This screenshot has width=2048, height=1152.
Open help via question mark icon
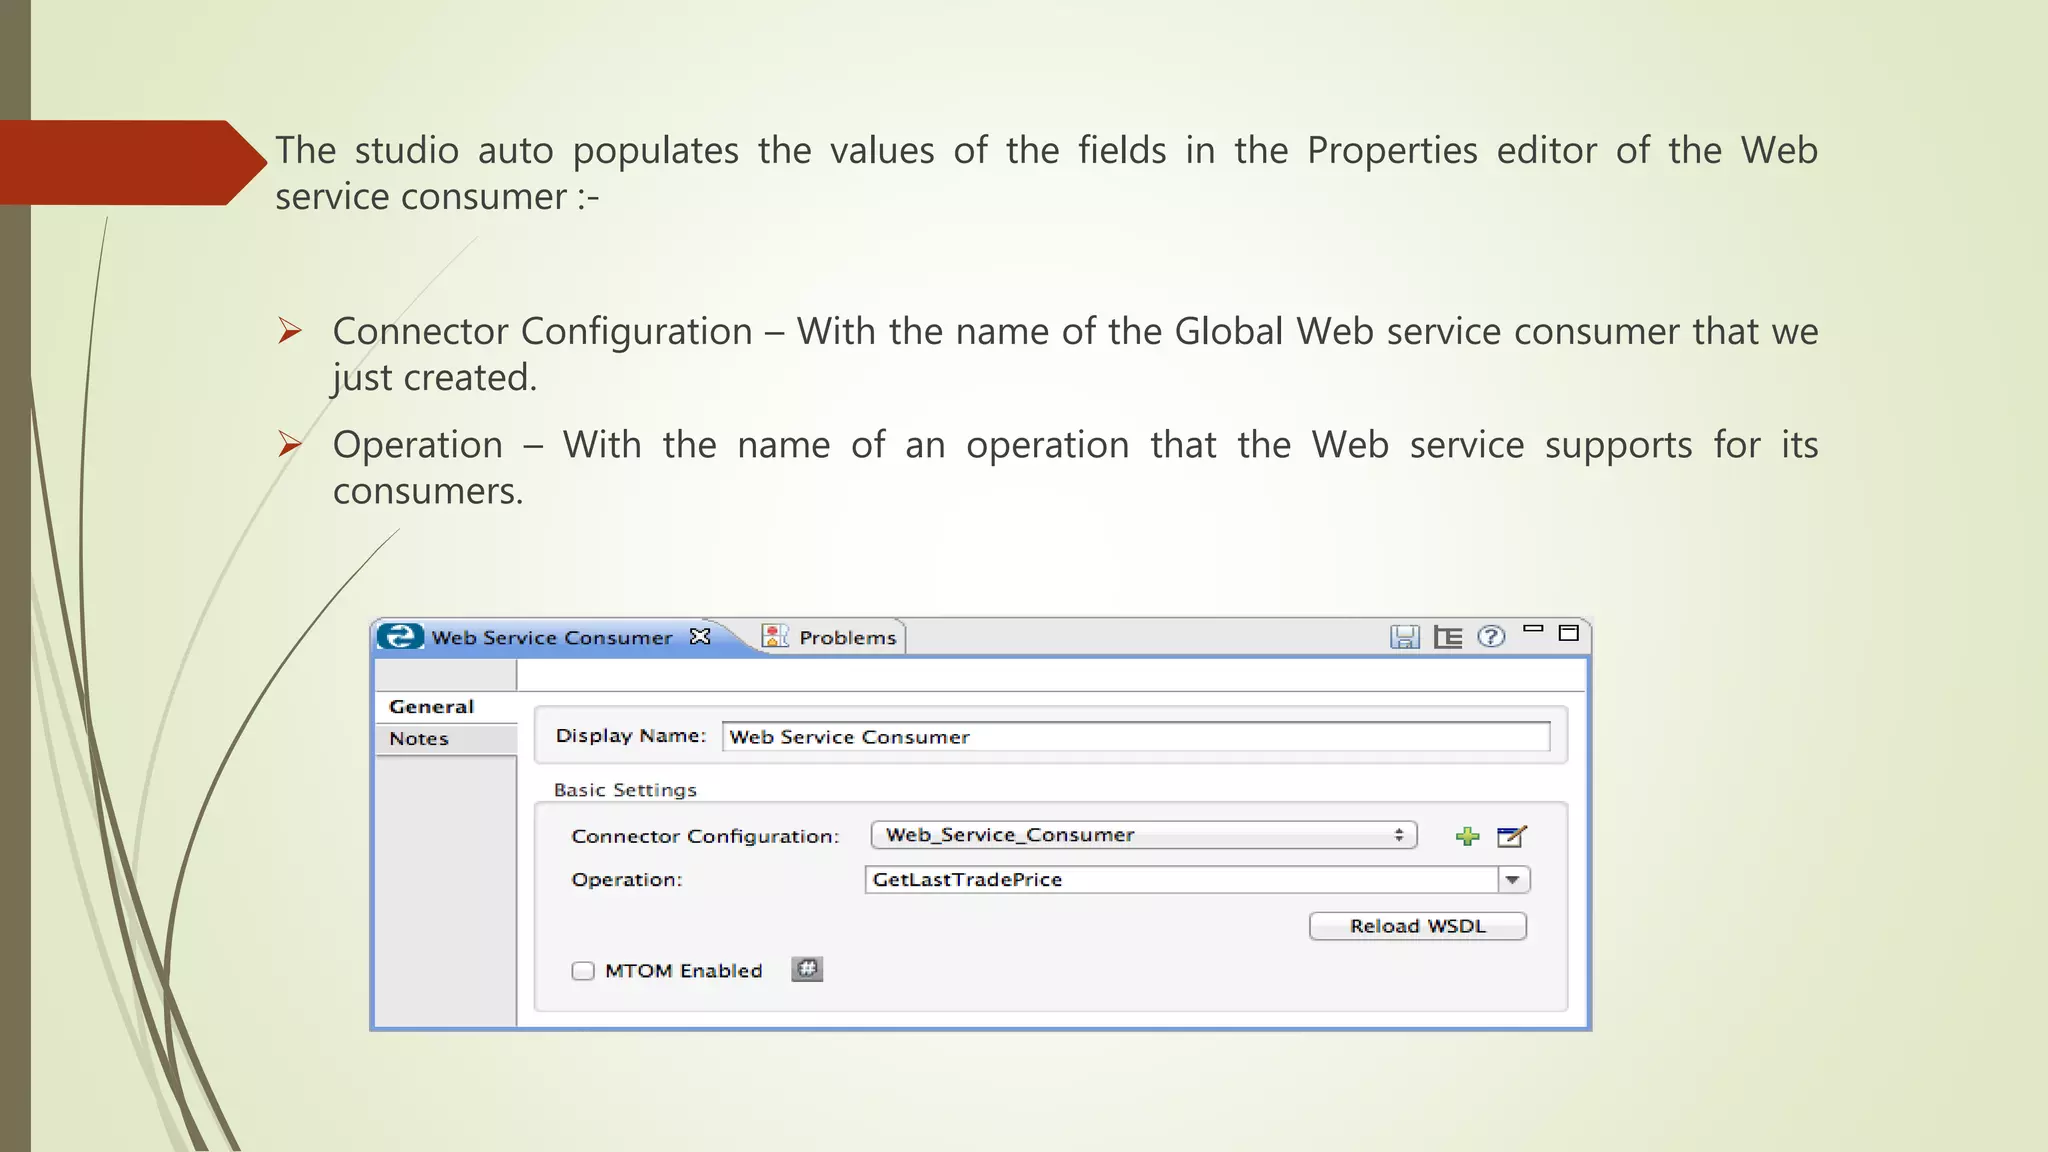point(1490,636)
